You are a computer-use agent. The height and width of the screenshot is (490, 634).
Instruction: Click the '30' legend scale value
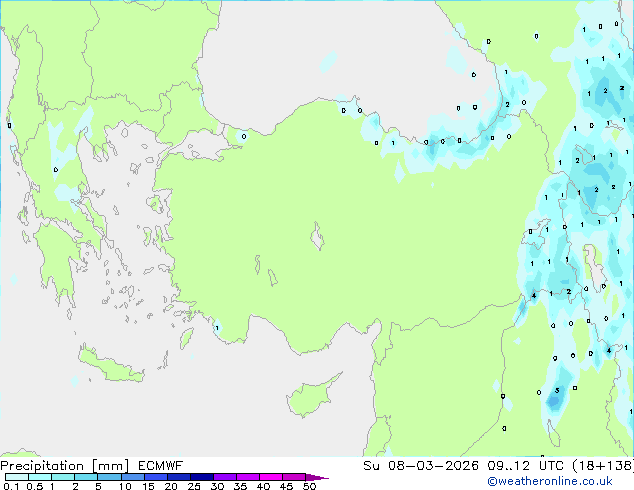(x=217, y=486)
